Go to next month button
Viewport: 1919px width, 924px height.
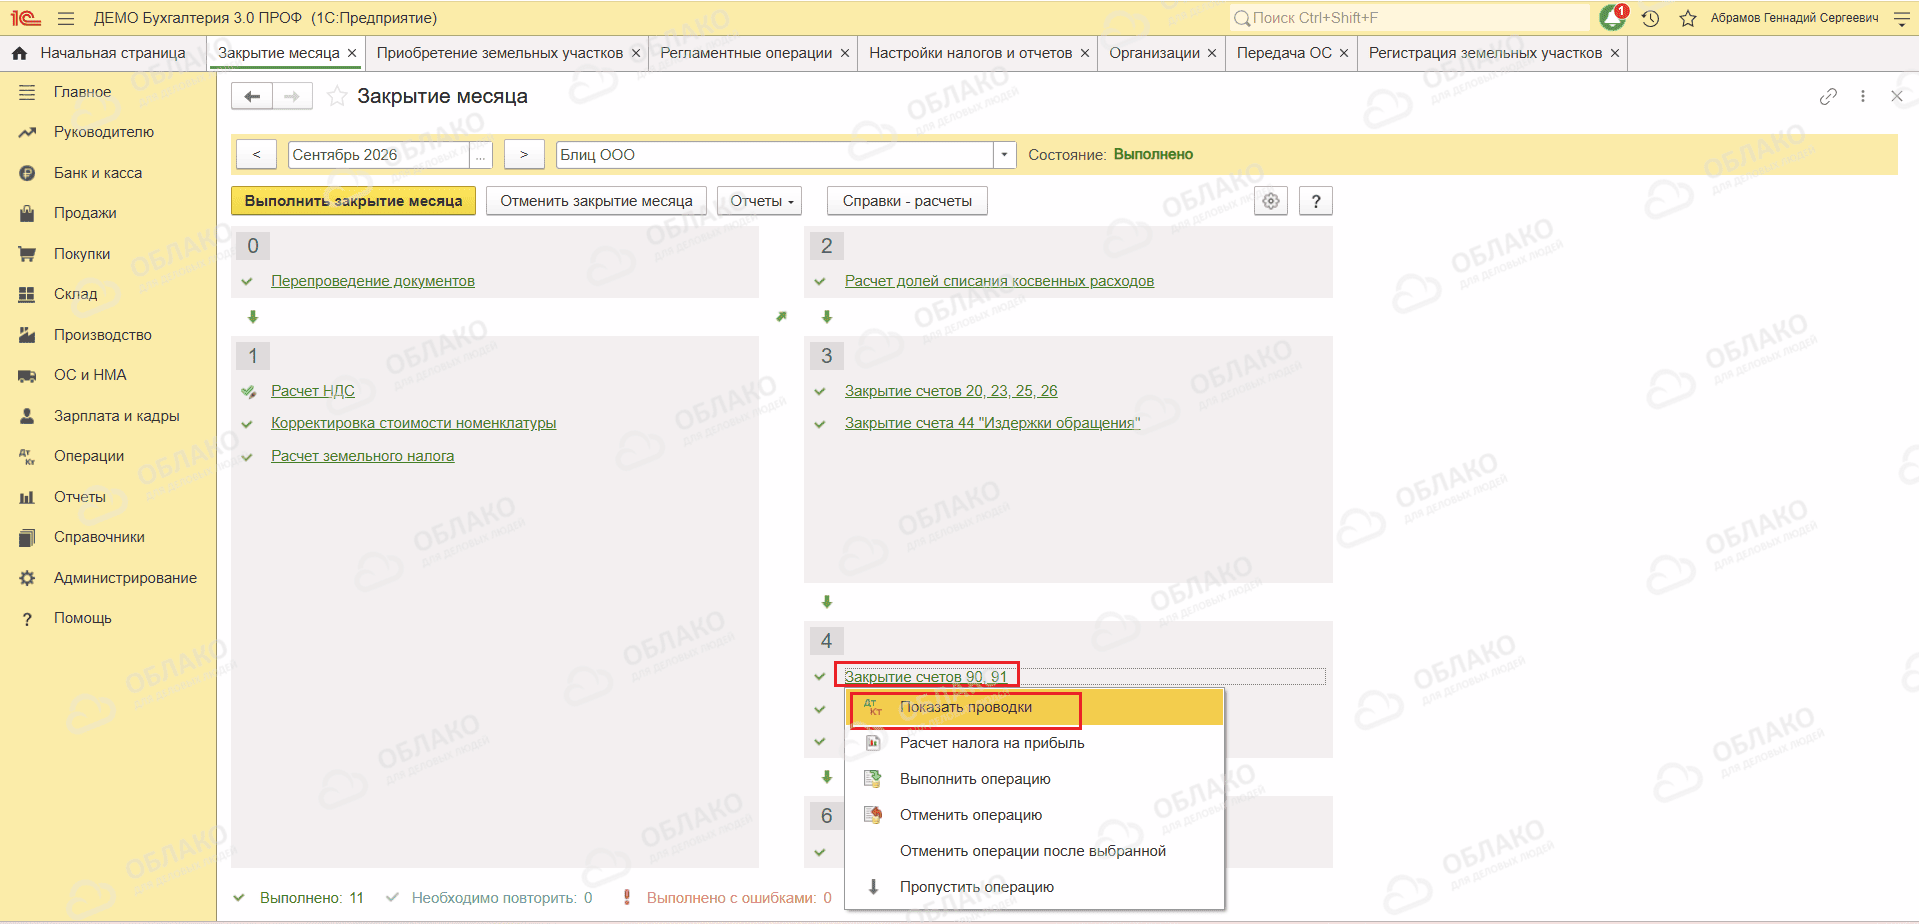pos(524,155)
